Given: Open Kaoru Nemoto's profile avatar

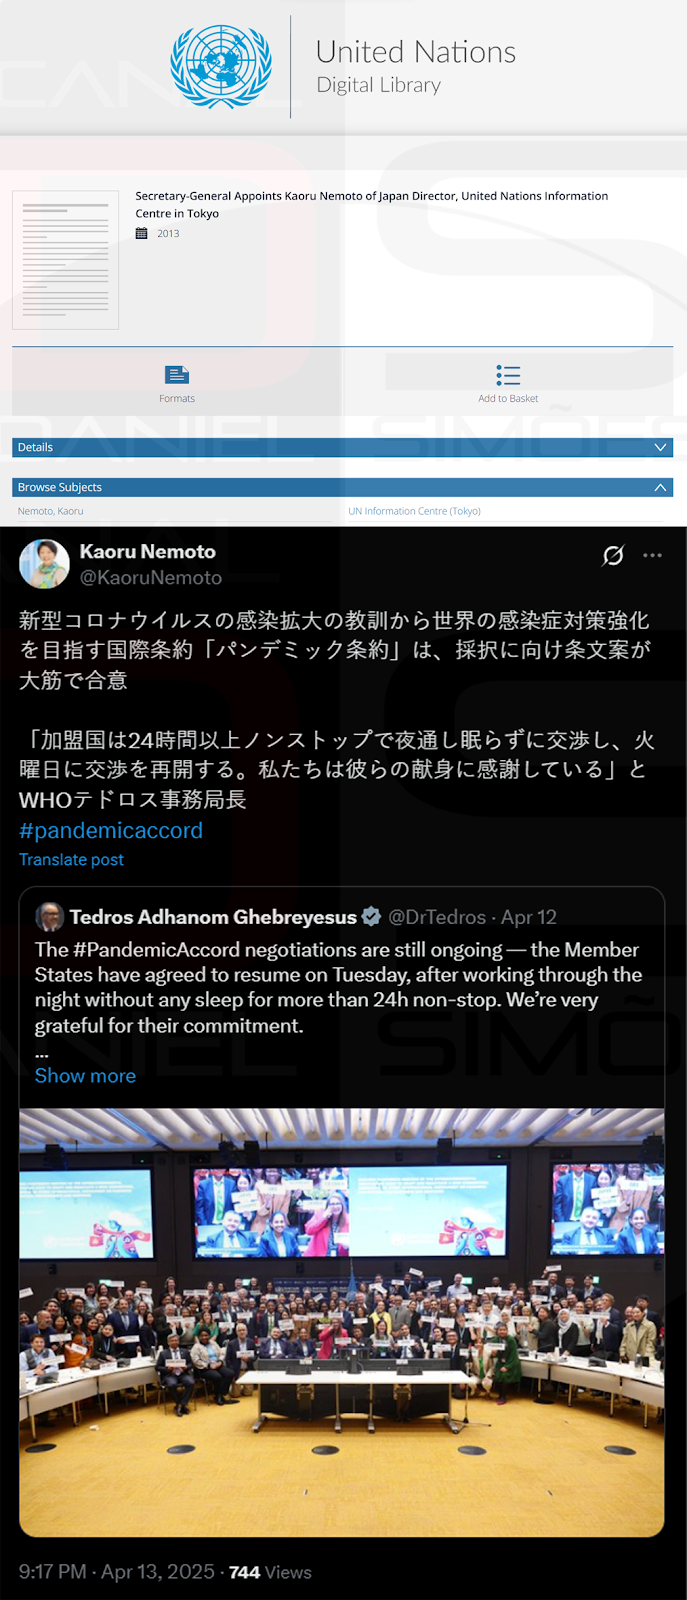Looking at the screenshot, I should (x=44, y=564).
